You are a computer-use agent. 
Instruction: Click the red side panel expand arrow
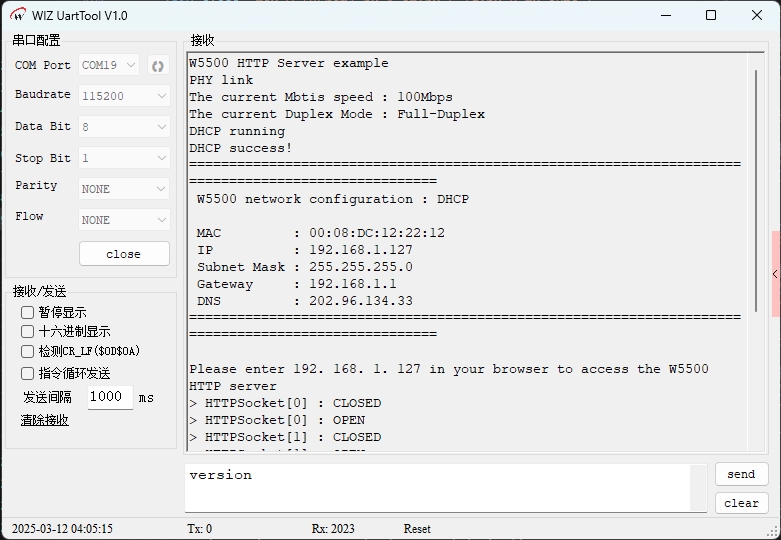pos(775,274)
